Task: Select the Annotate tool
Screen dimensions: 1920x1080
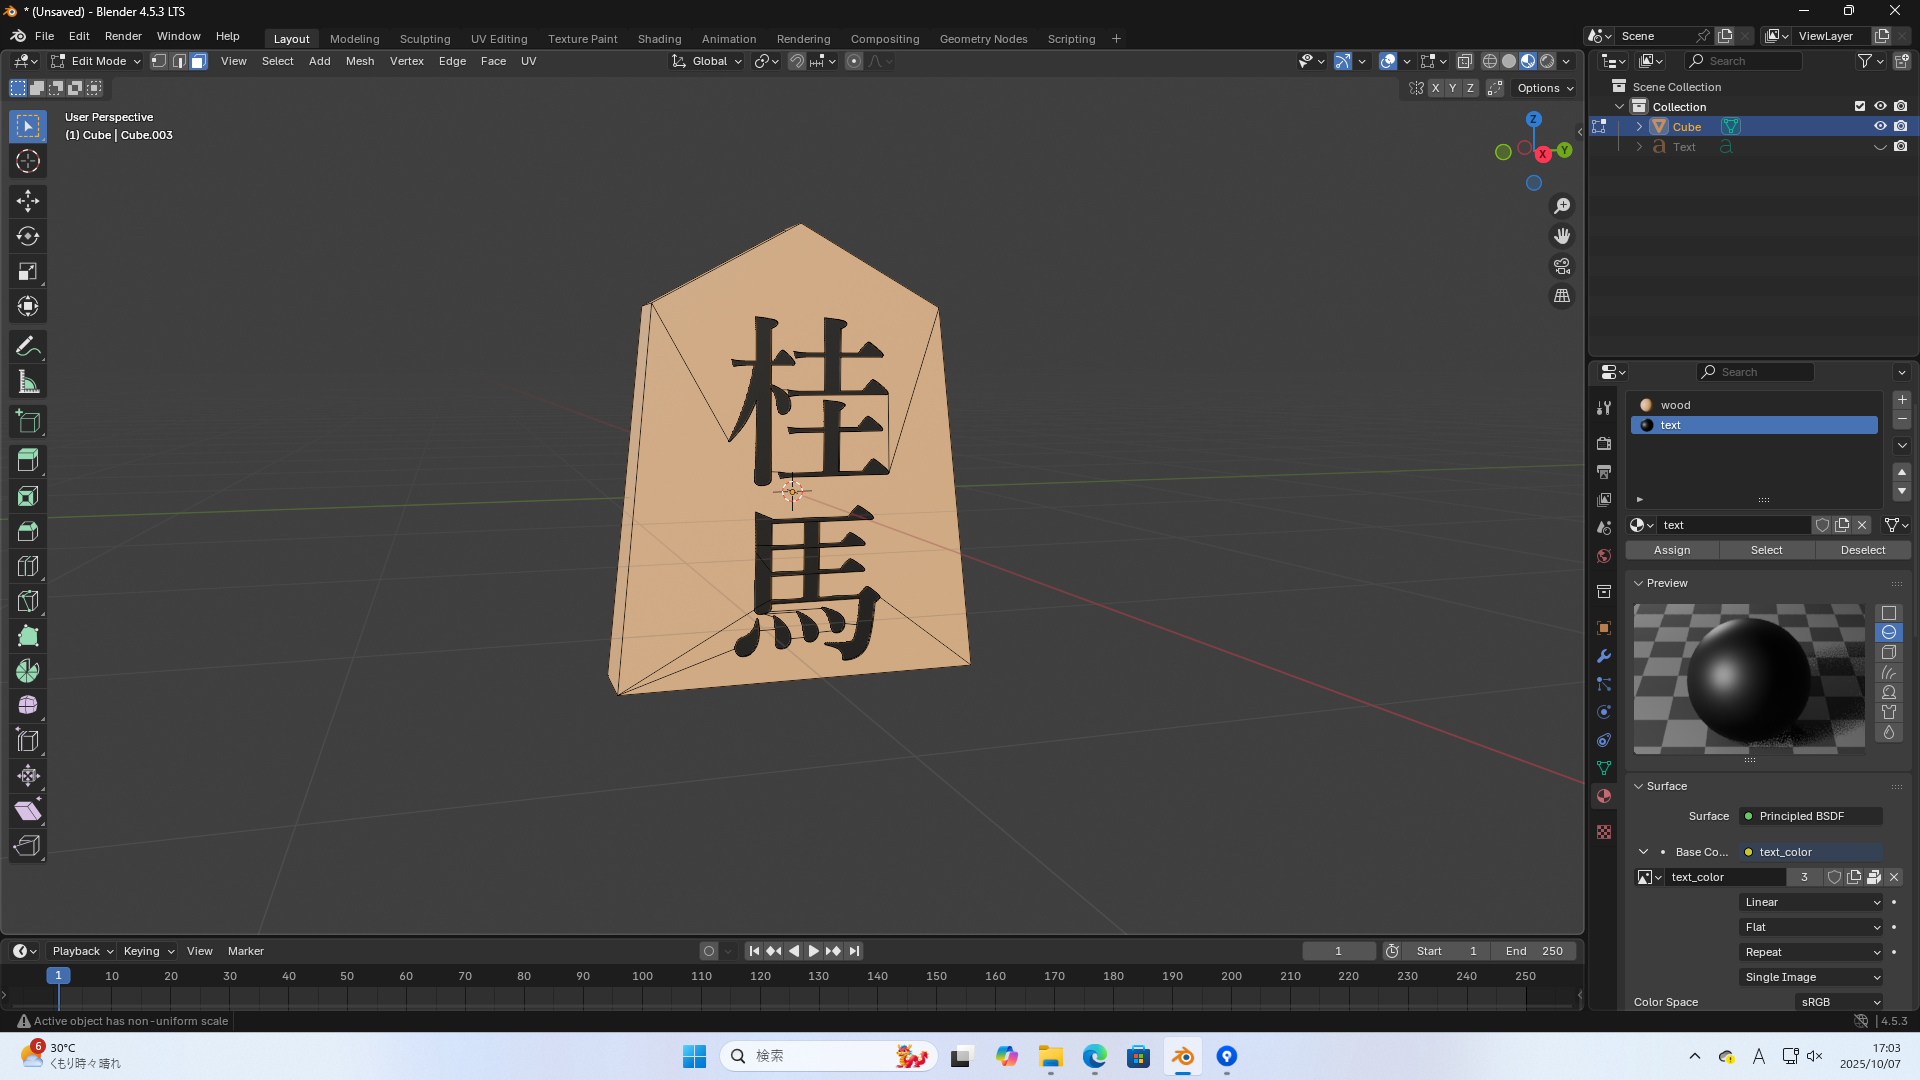Action: click(27, 345)
